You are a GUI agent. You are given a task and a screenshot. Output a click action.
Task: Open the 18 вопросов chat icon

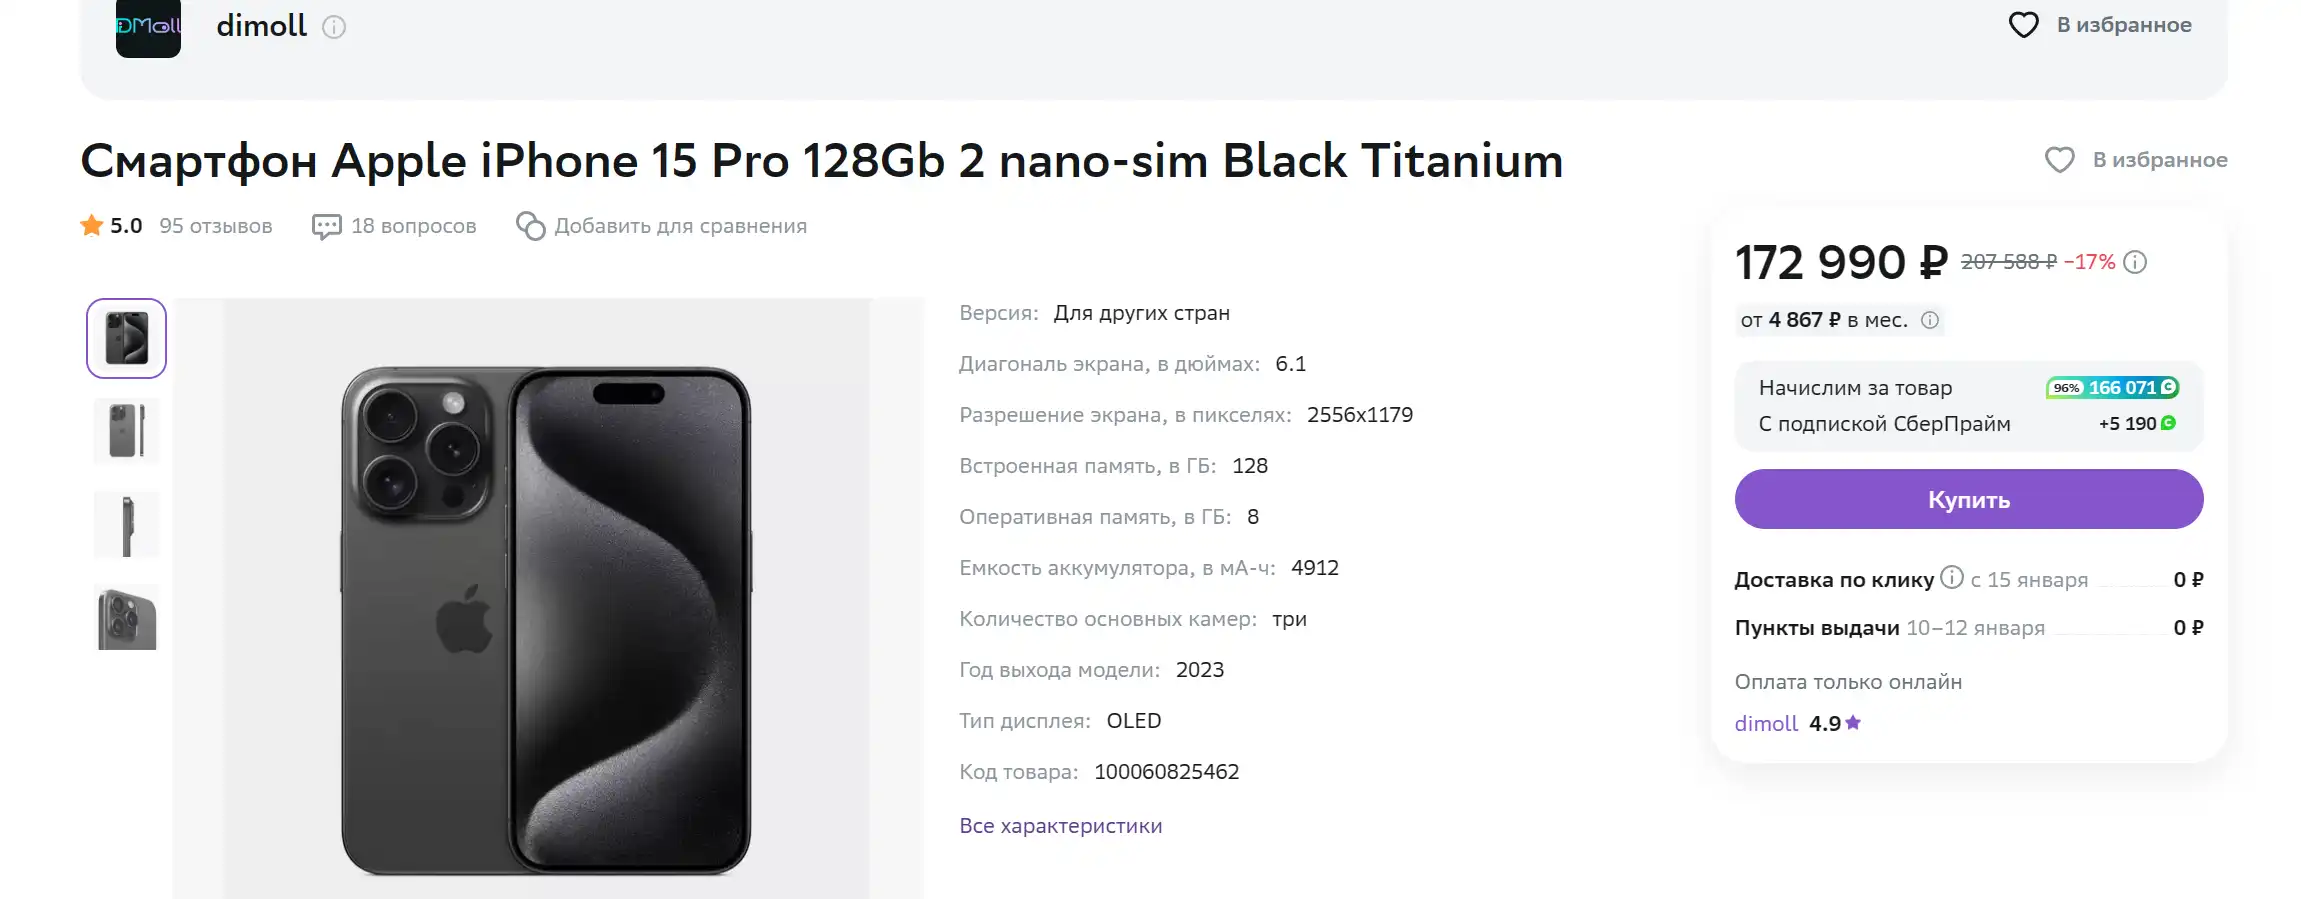(326, 227)
